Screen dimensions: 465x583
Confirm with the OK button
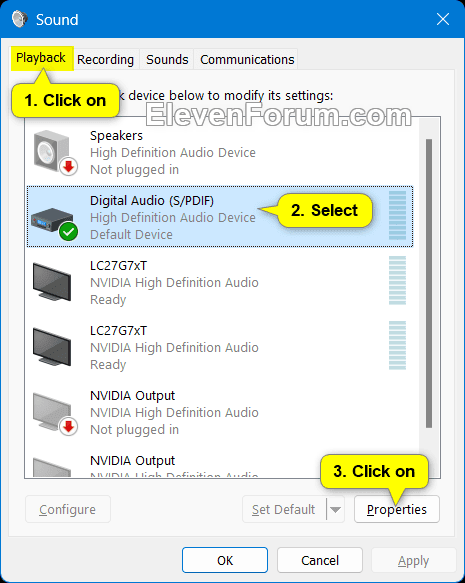225,560
